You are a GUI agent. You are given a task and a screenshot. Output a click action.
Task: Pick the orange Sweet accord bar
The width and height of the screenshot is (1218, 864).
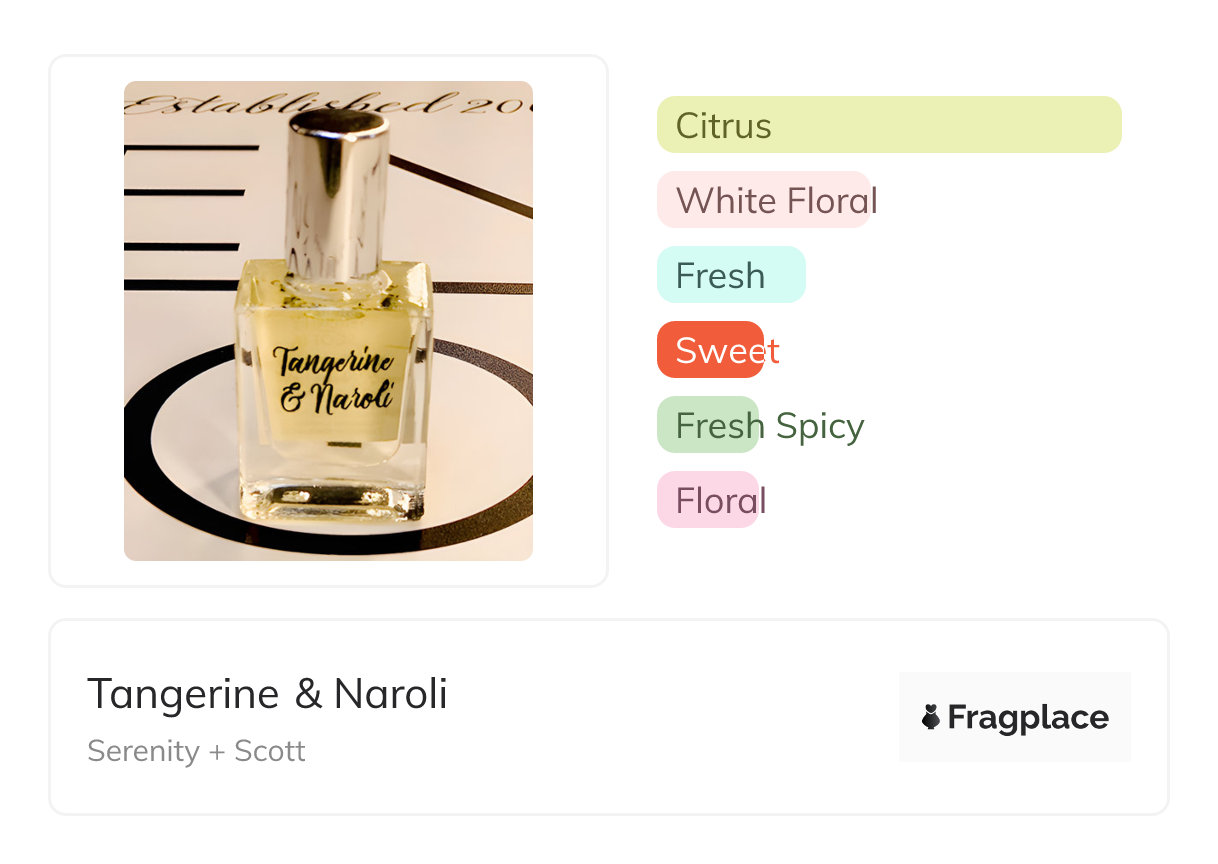click(x=710, y=350)
